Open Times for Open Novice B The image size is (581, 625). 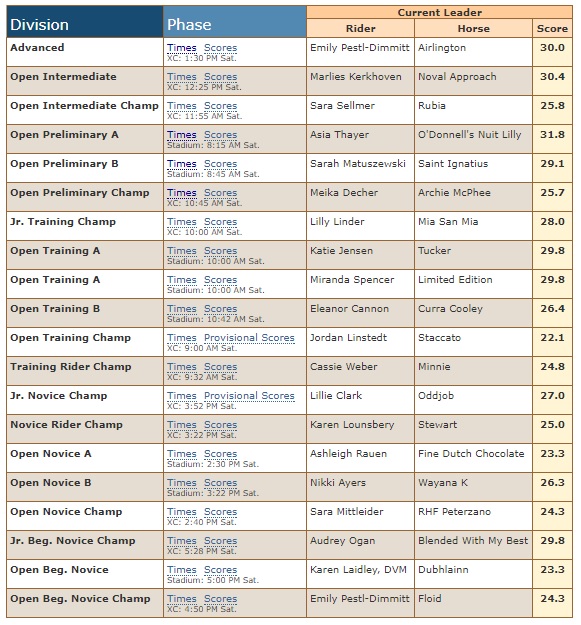tap(182, 483)
